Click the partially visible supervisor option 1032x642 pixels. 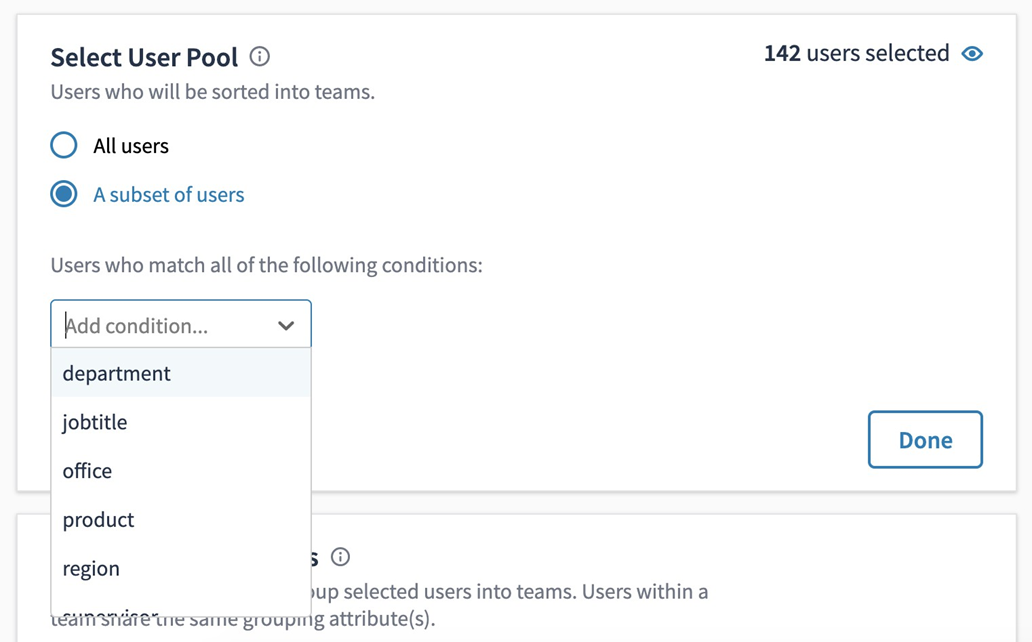point(110,612)
